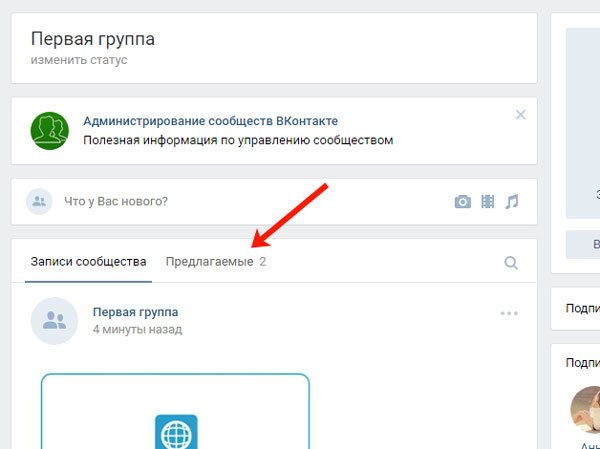Image resolution: width=600 pixels, height=449 pixels.
Task: Attach a photo with the camera icon
Action: tap(463, 201)
